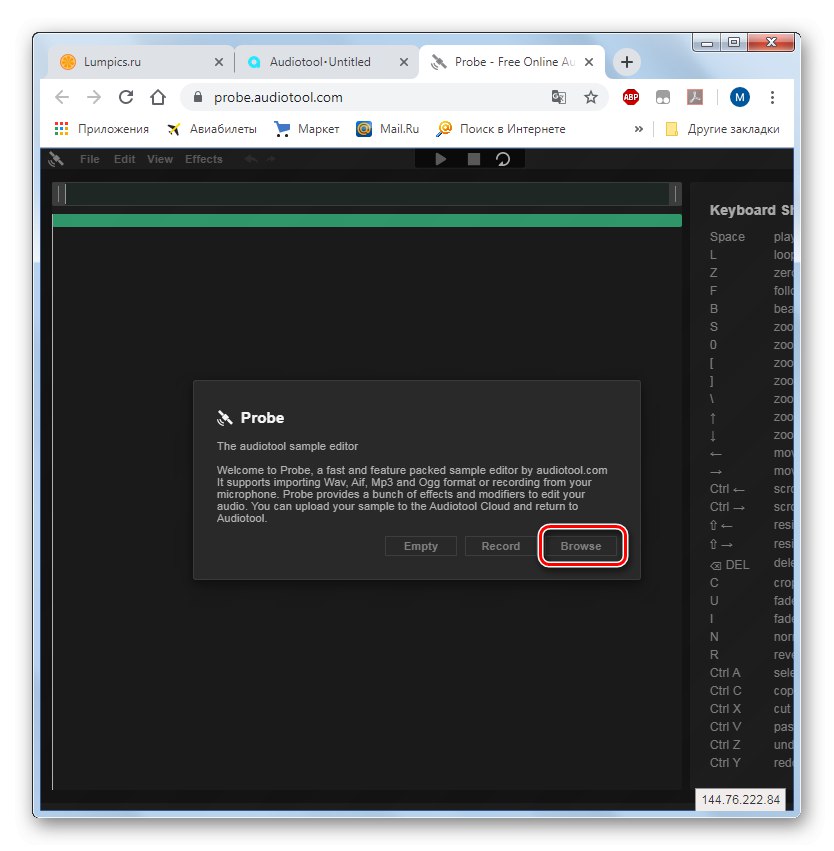
Task: Start playback with the play button
Action: point(441,159)
